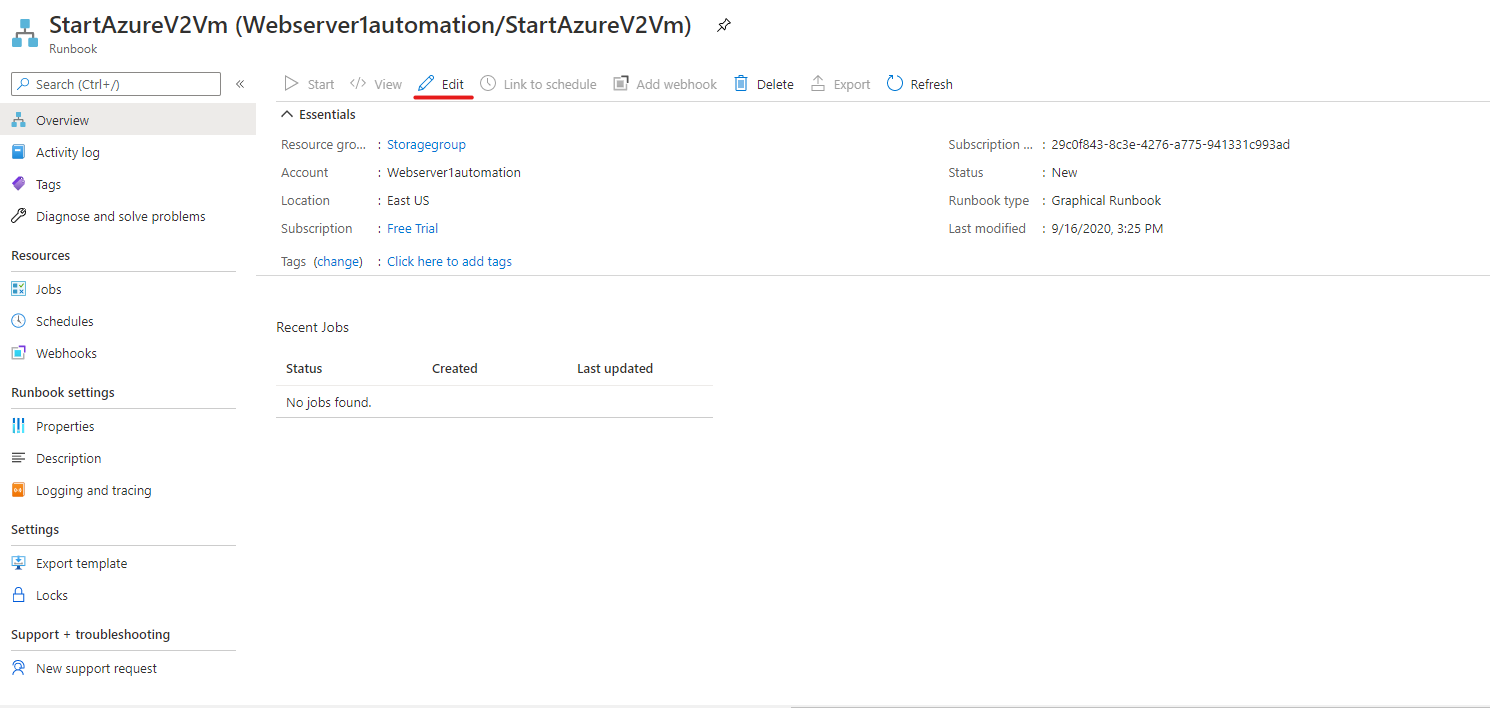1490x708 pixels.
Task: Click the Export template icon in sidebar
Action: 18,563
